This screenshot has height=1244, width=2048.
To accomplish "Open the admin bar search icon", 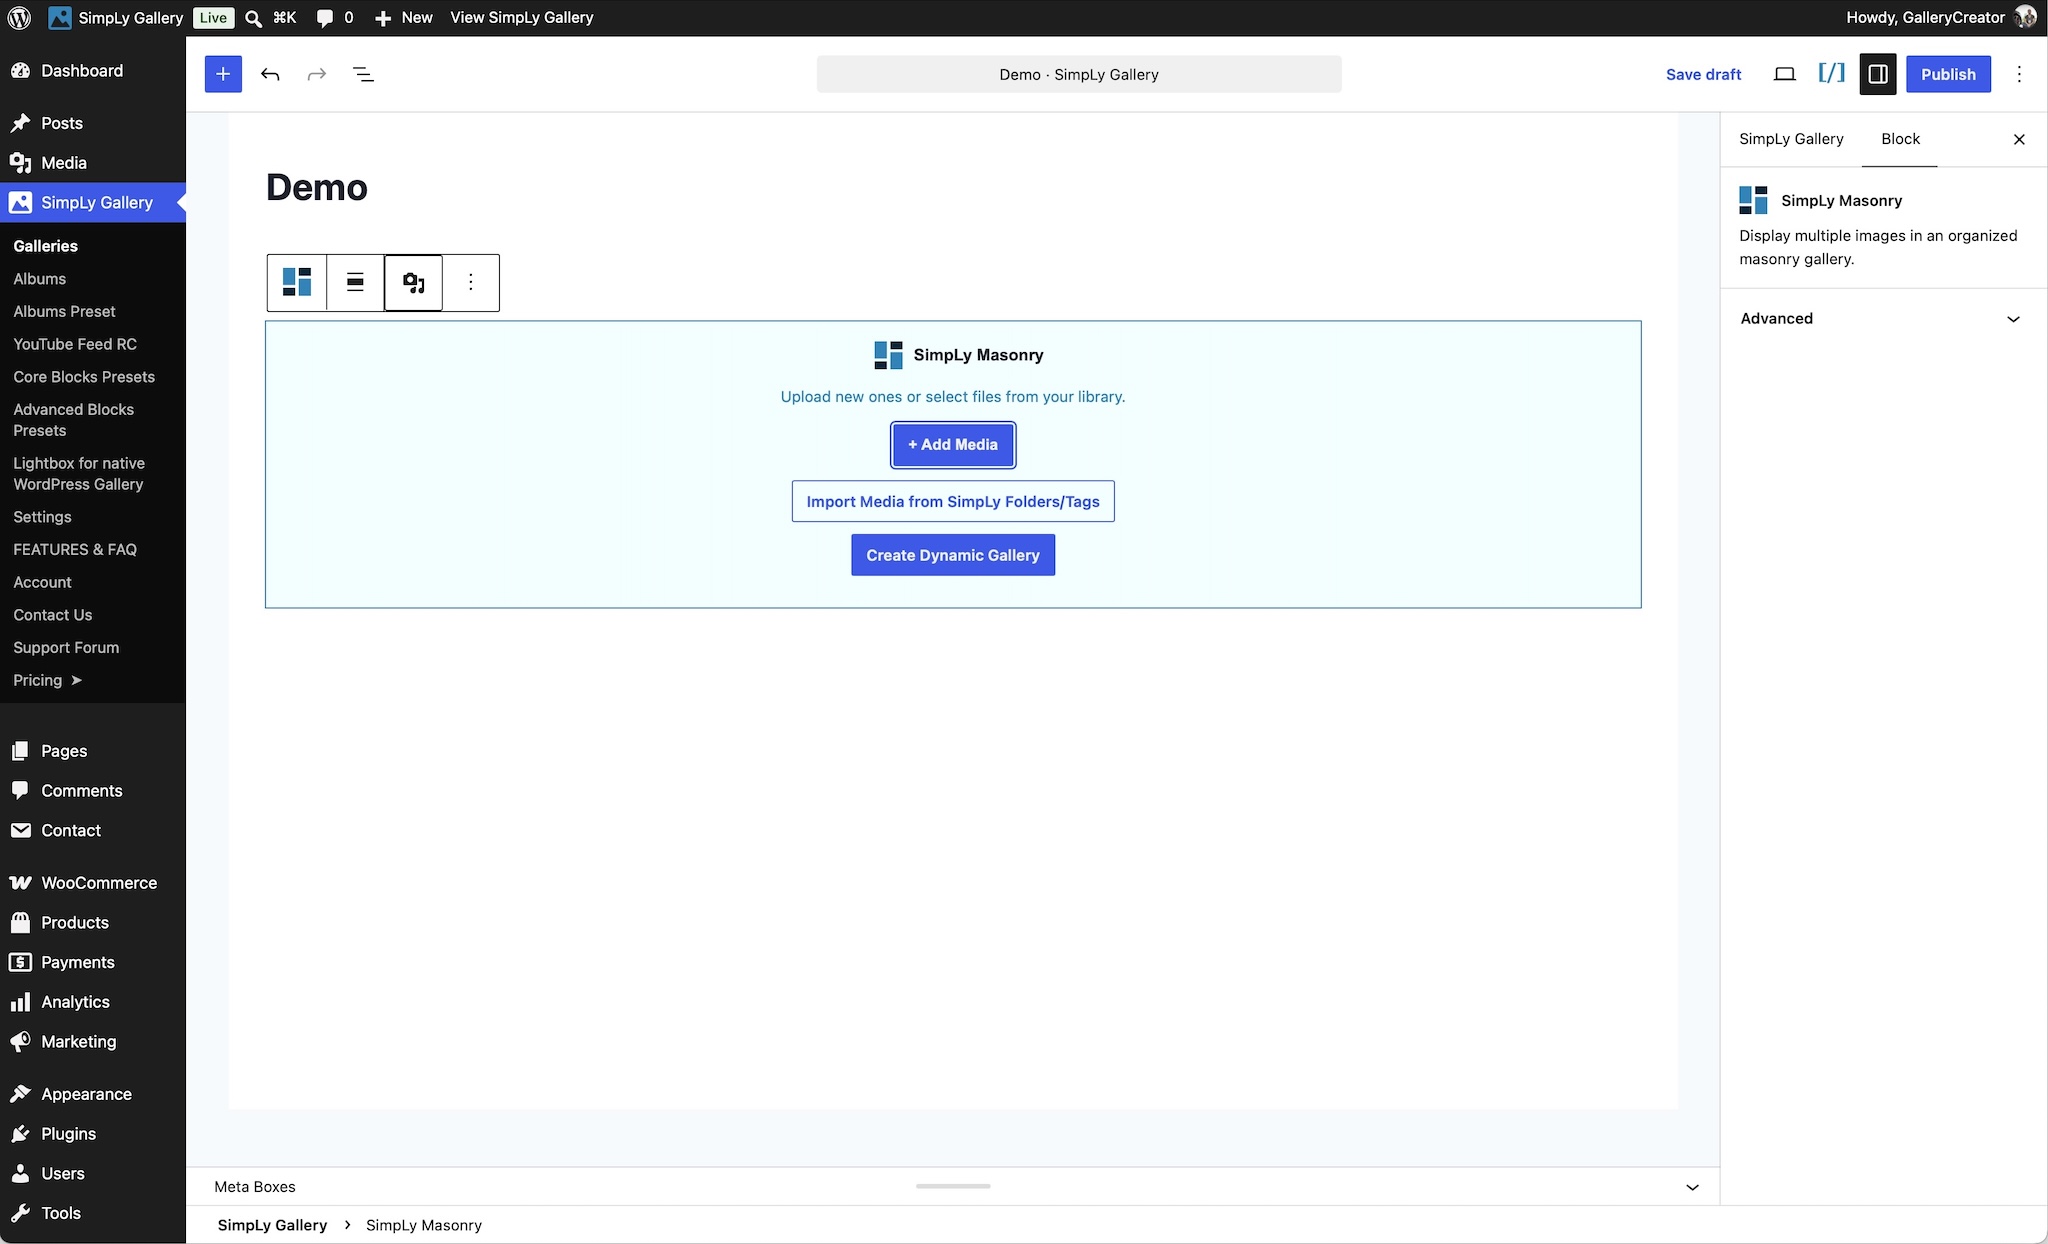I will (x=254, y=18).
